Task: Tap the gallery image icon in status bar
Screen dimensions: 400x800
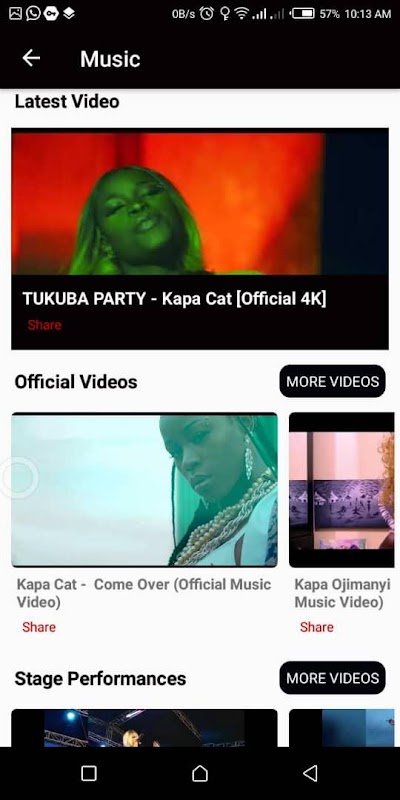Action: pos(15,13)
